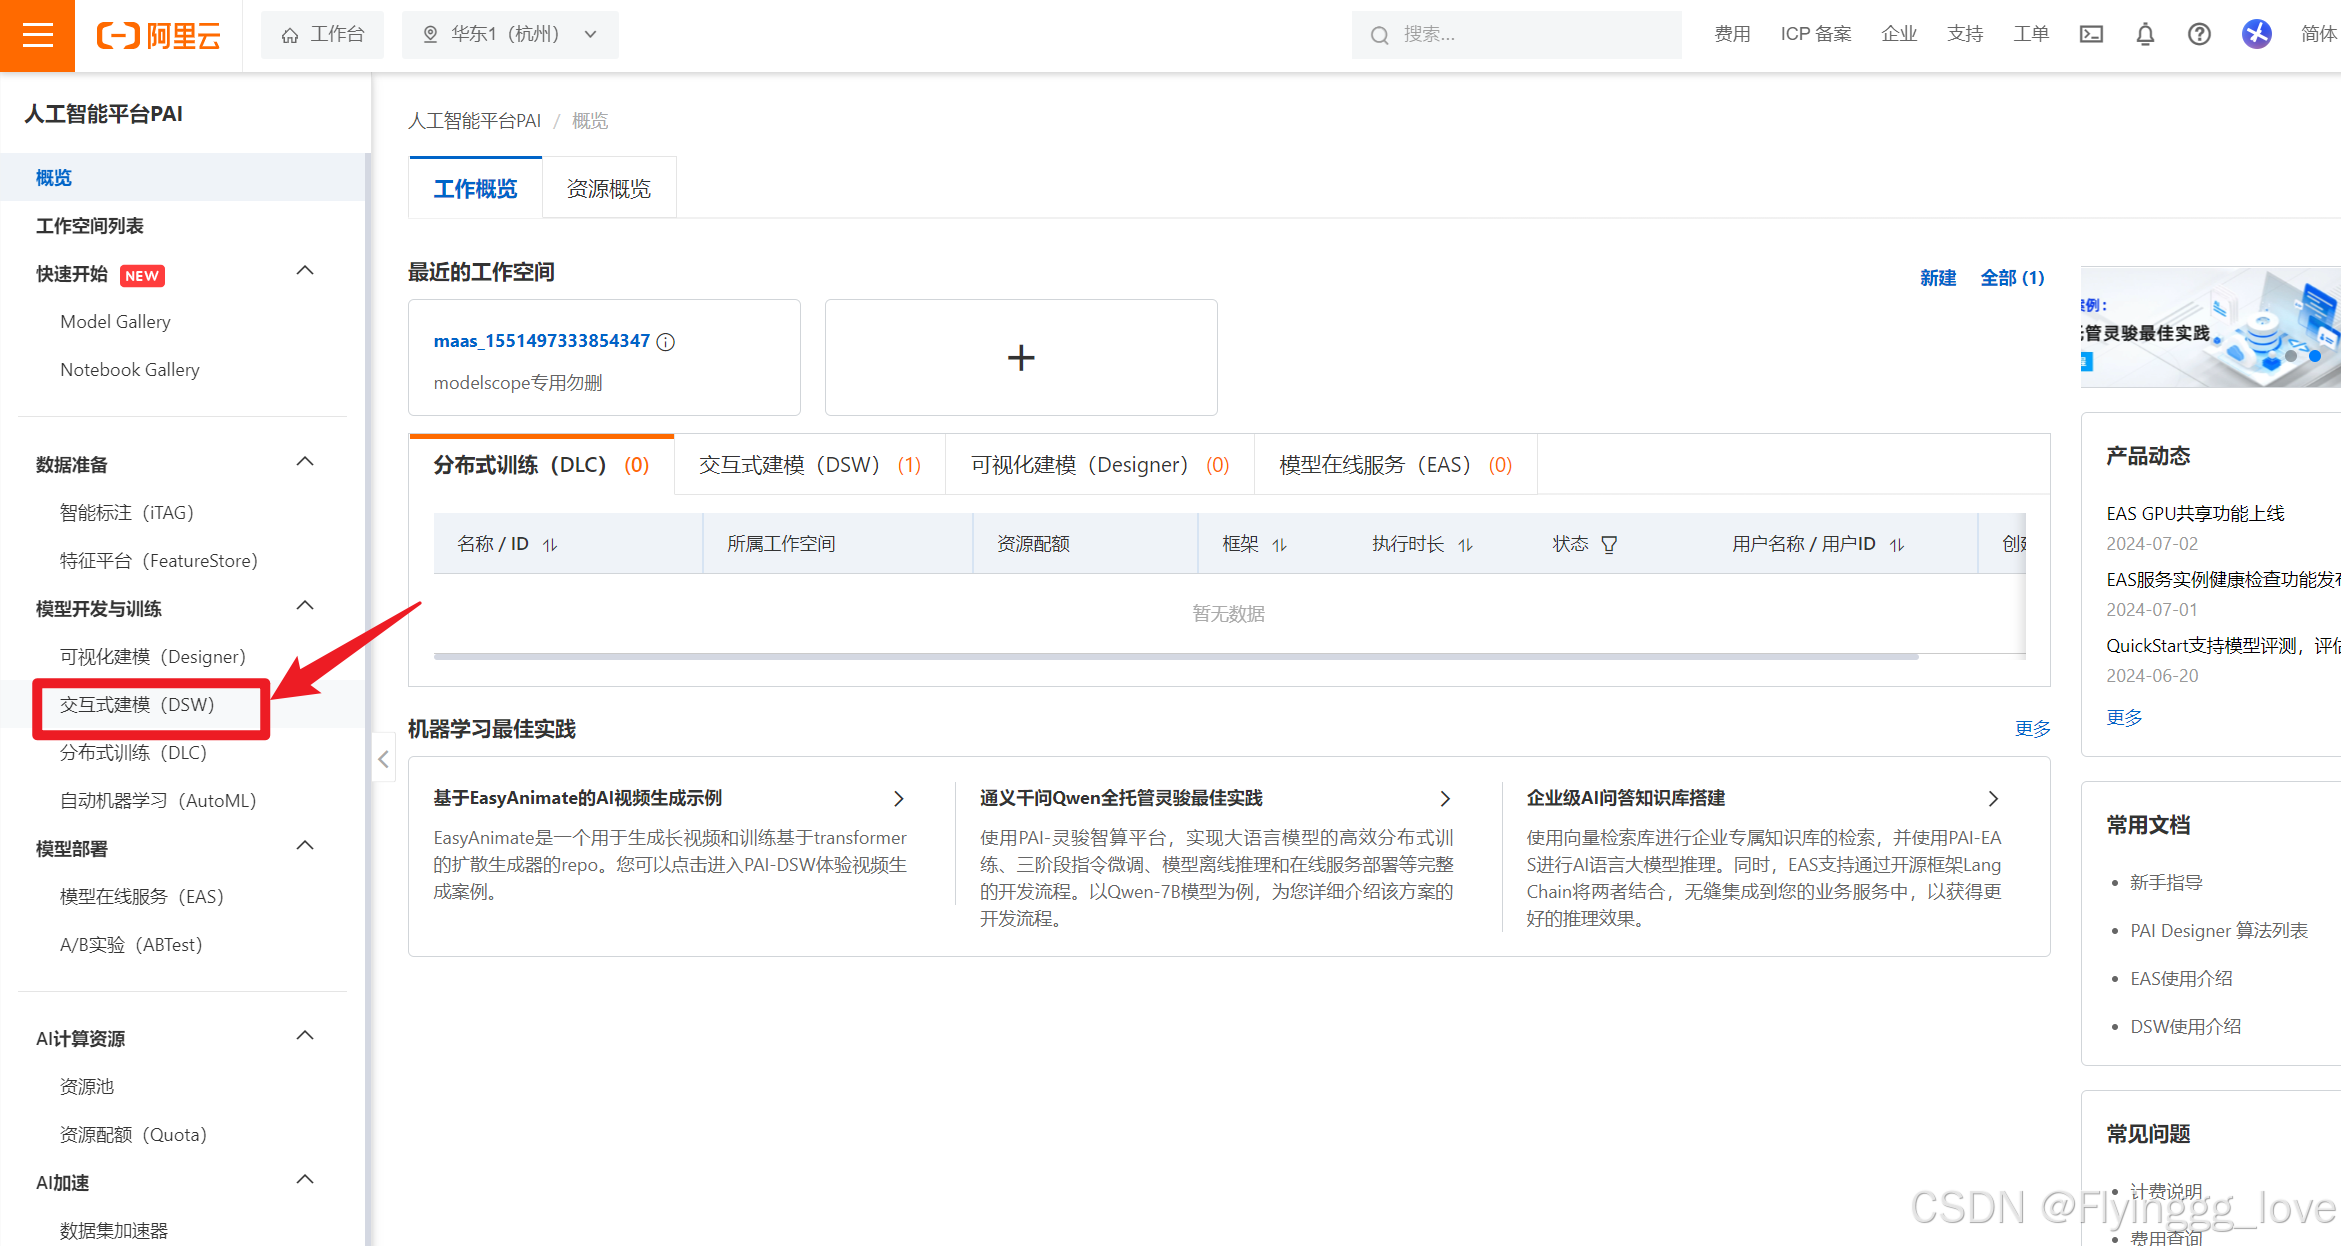
Task: Sort by 用户名称 / 用户ID column
Action: pyautogui.click(x=1898, y=545)
